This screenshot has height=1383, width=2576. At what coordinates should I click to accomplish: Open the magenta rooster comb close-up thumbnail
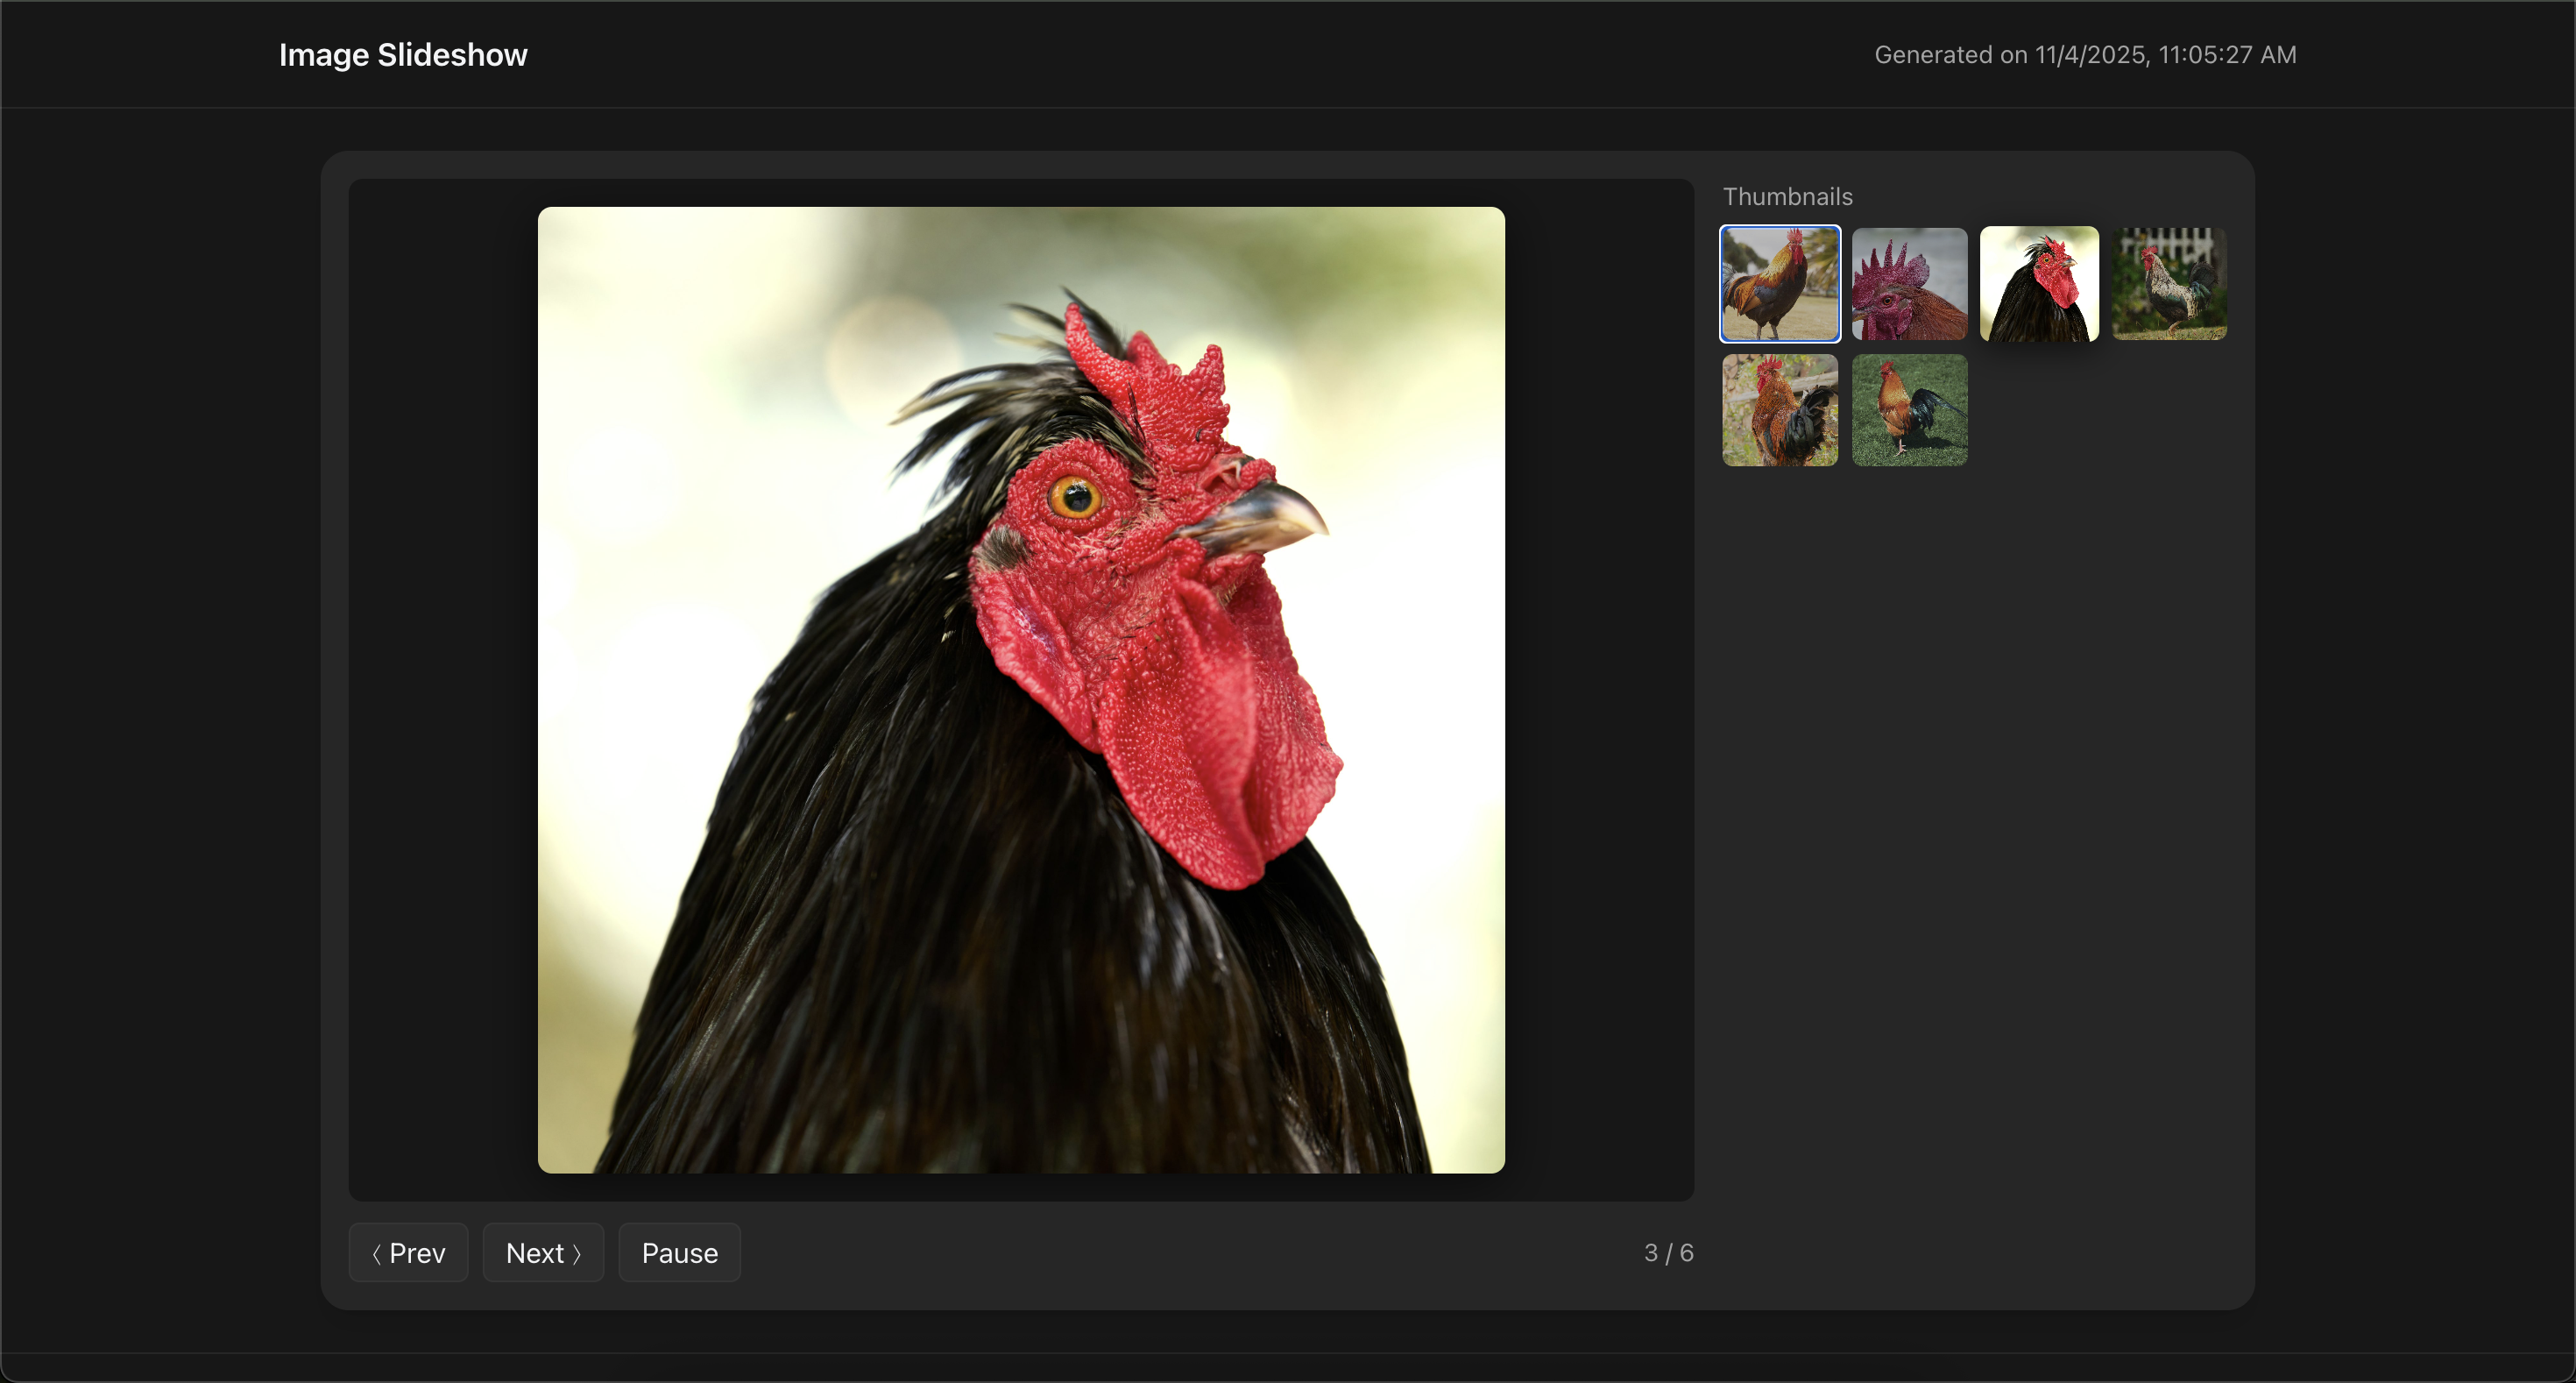point(1908,283)
